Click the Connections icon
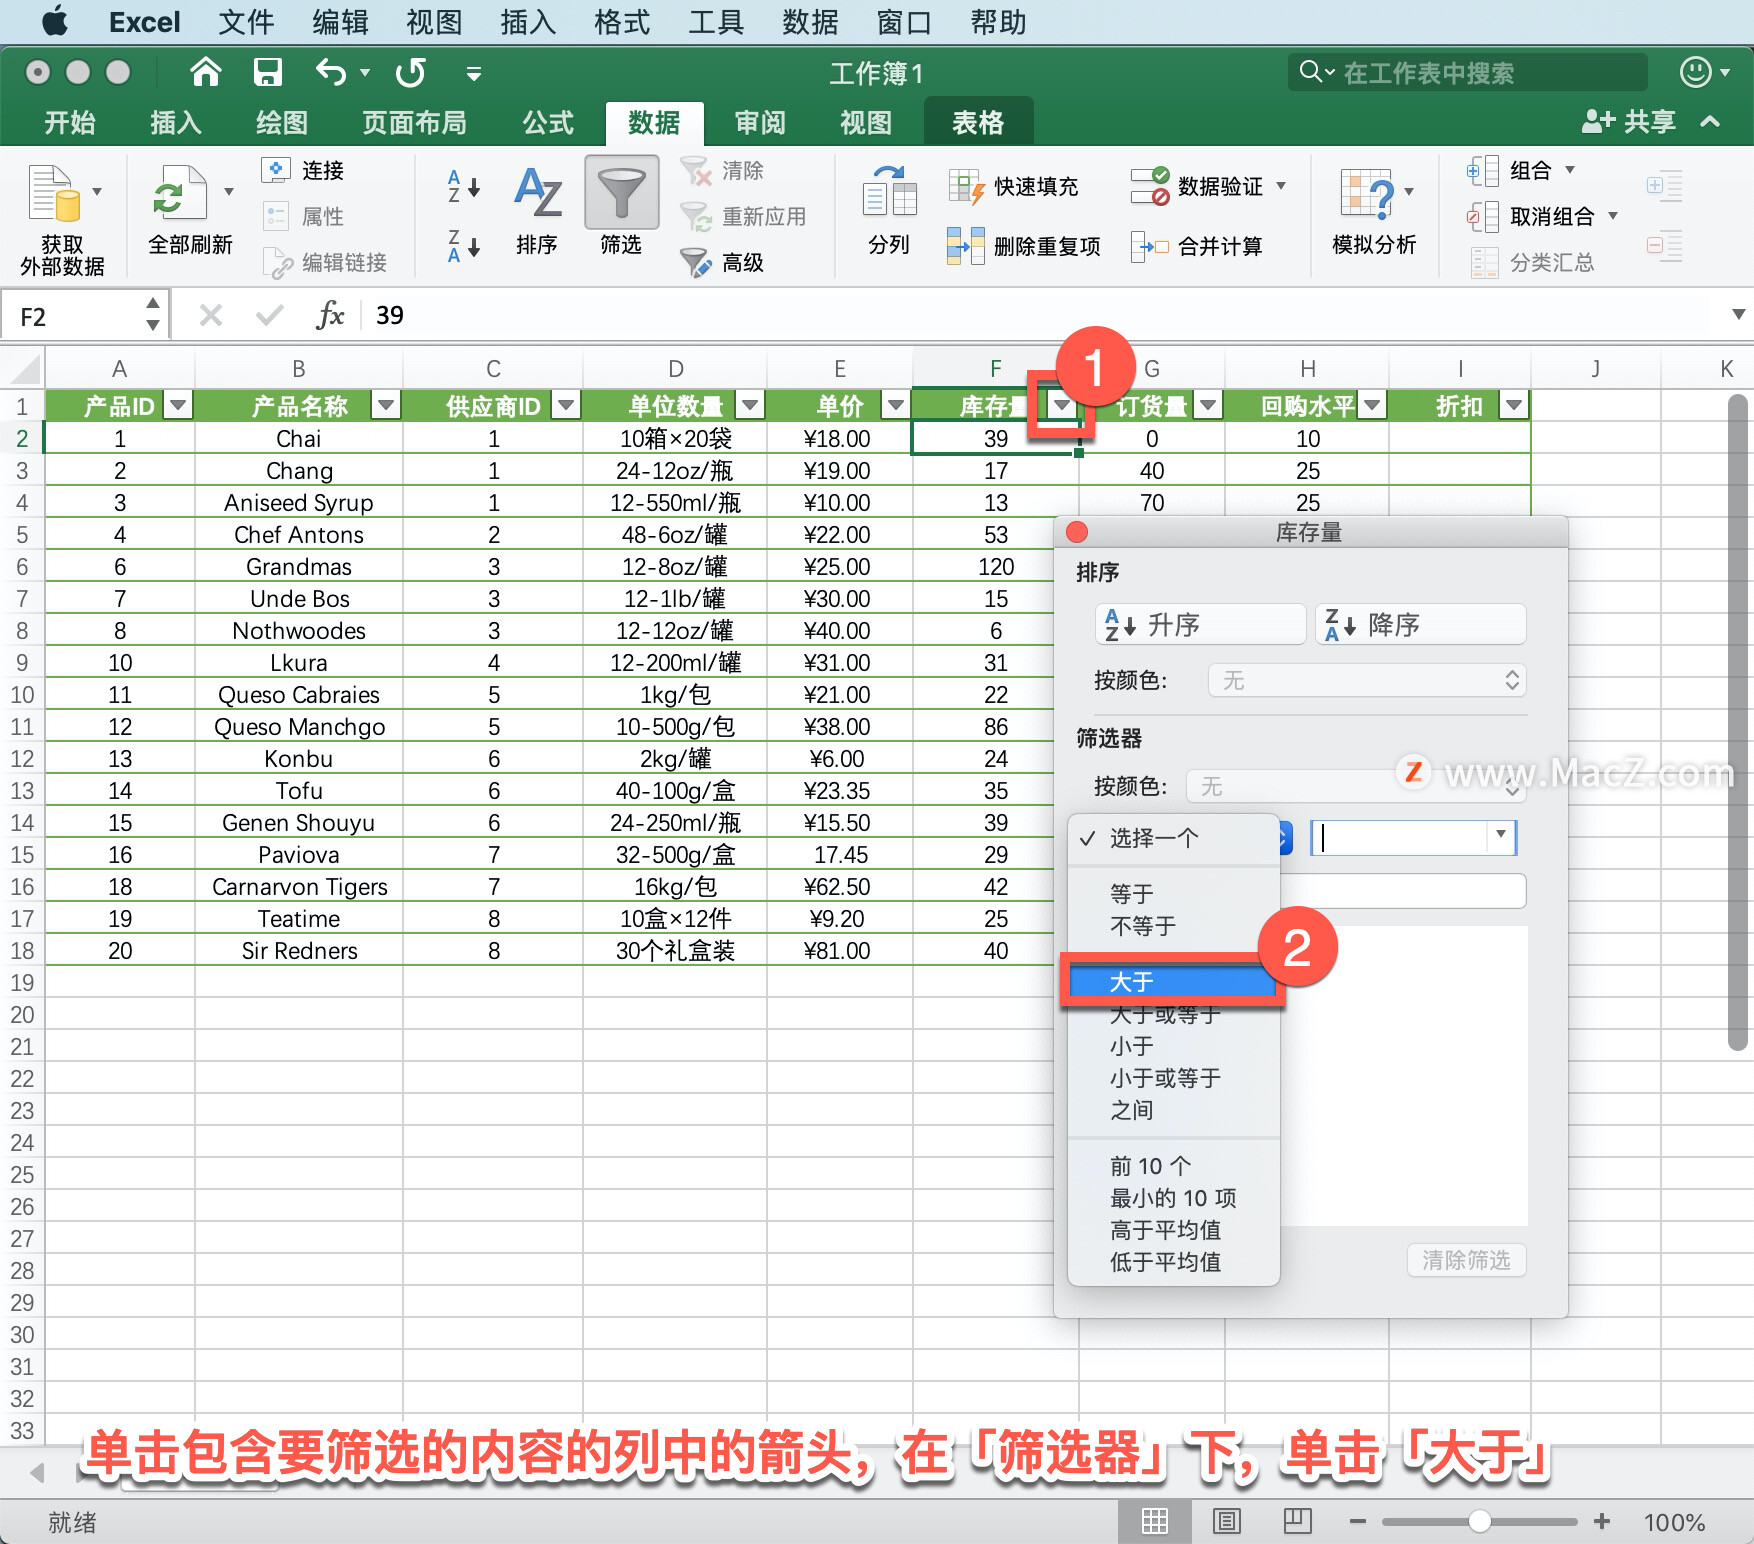1754x1544 pixels. [275, 170]
